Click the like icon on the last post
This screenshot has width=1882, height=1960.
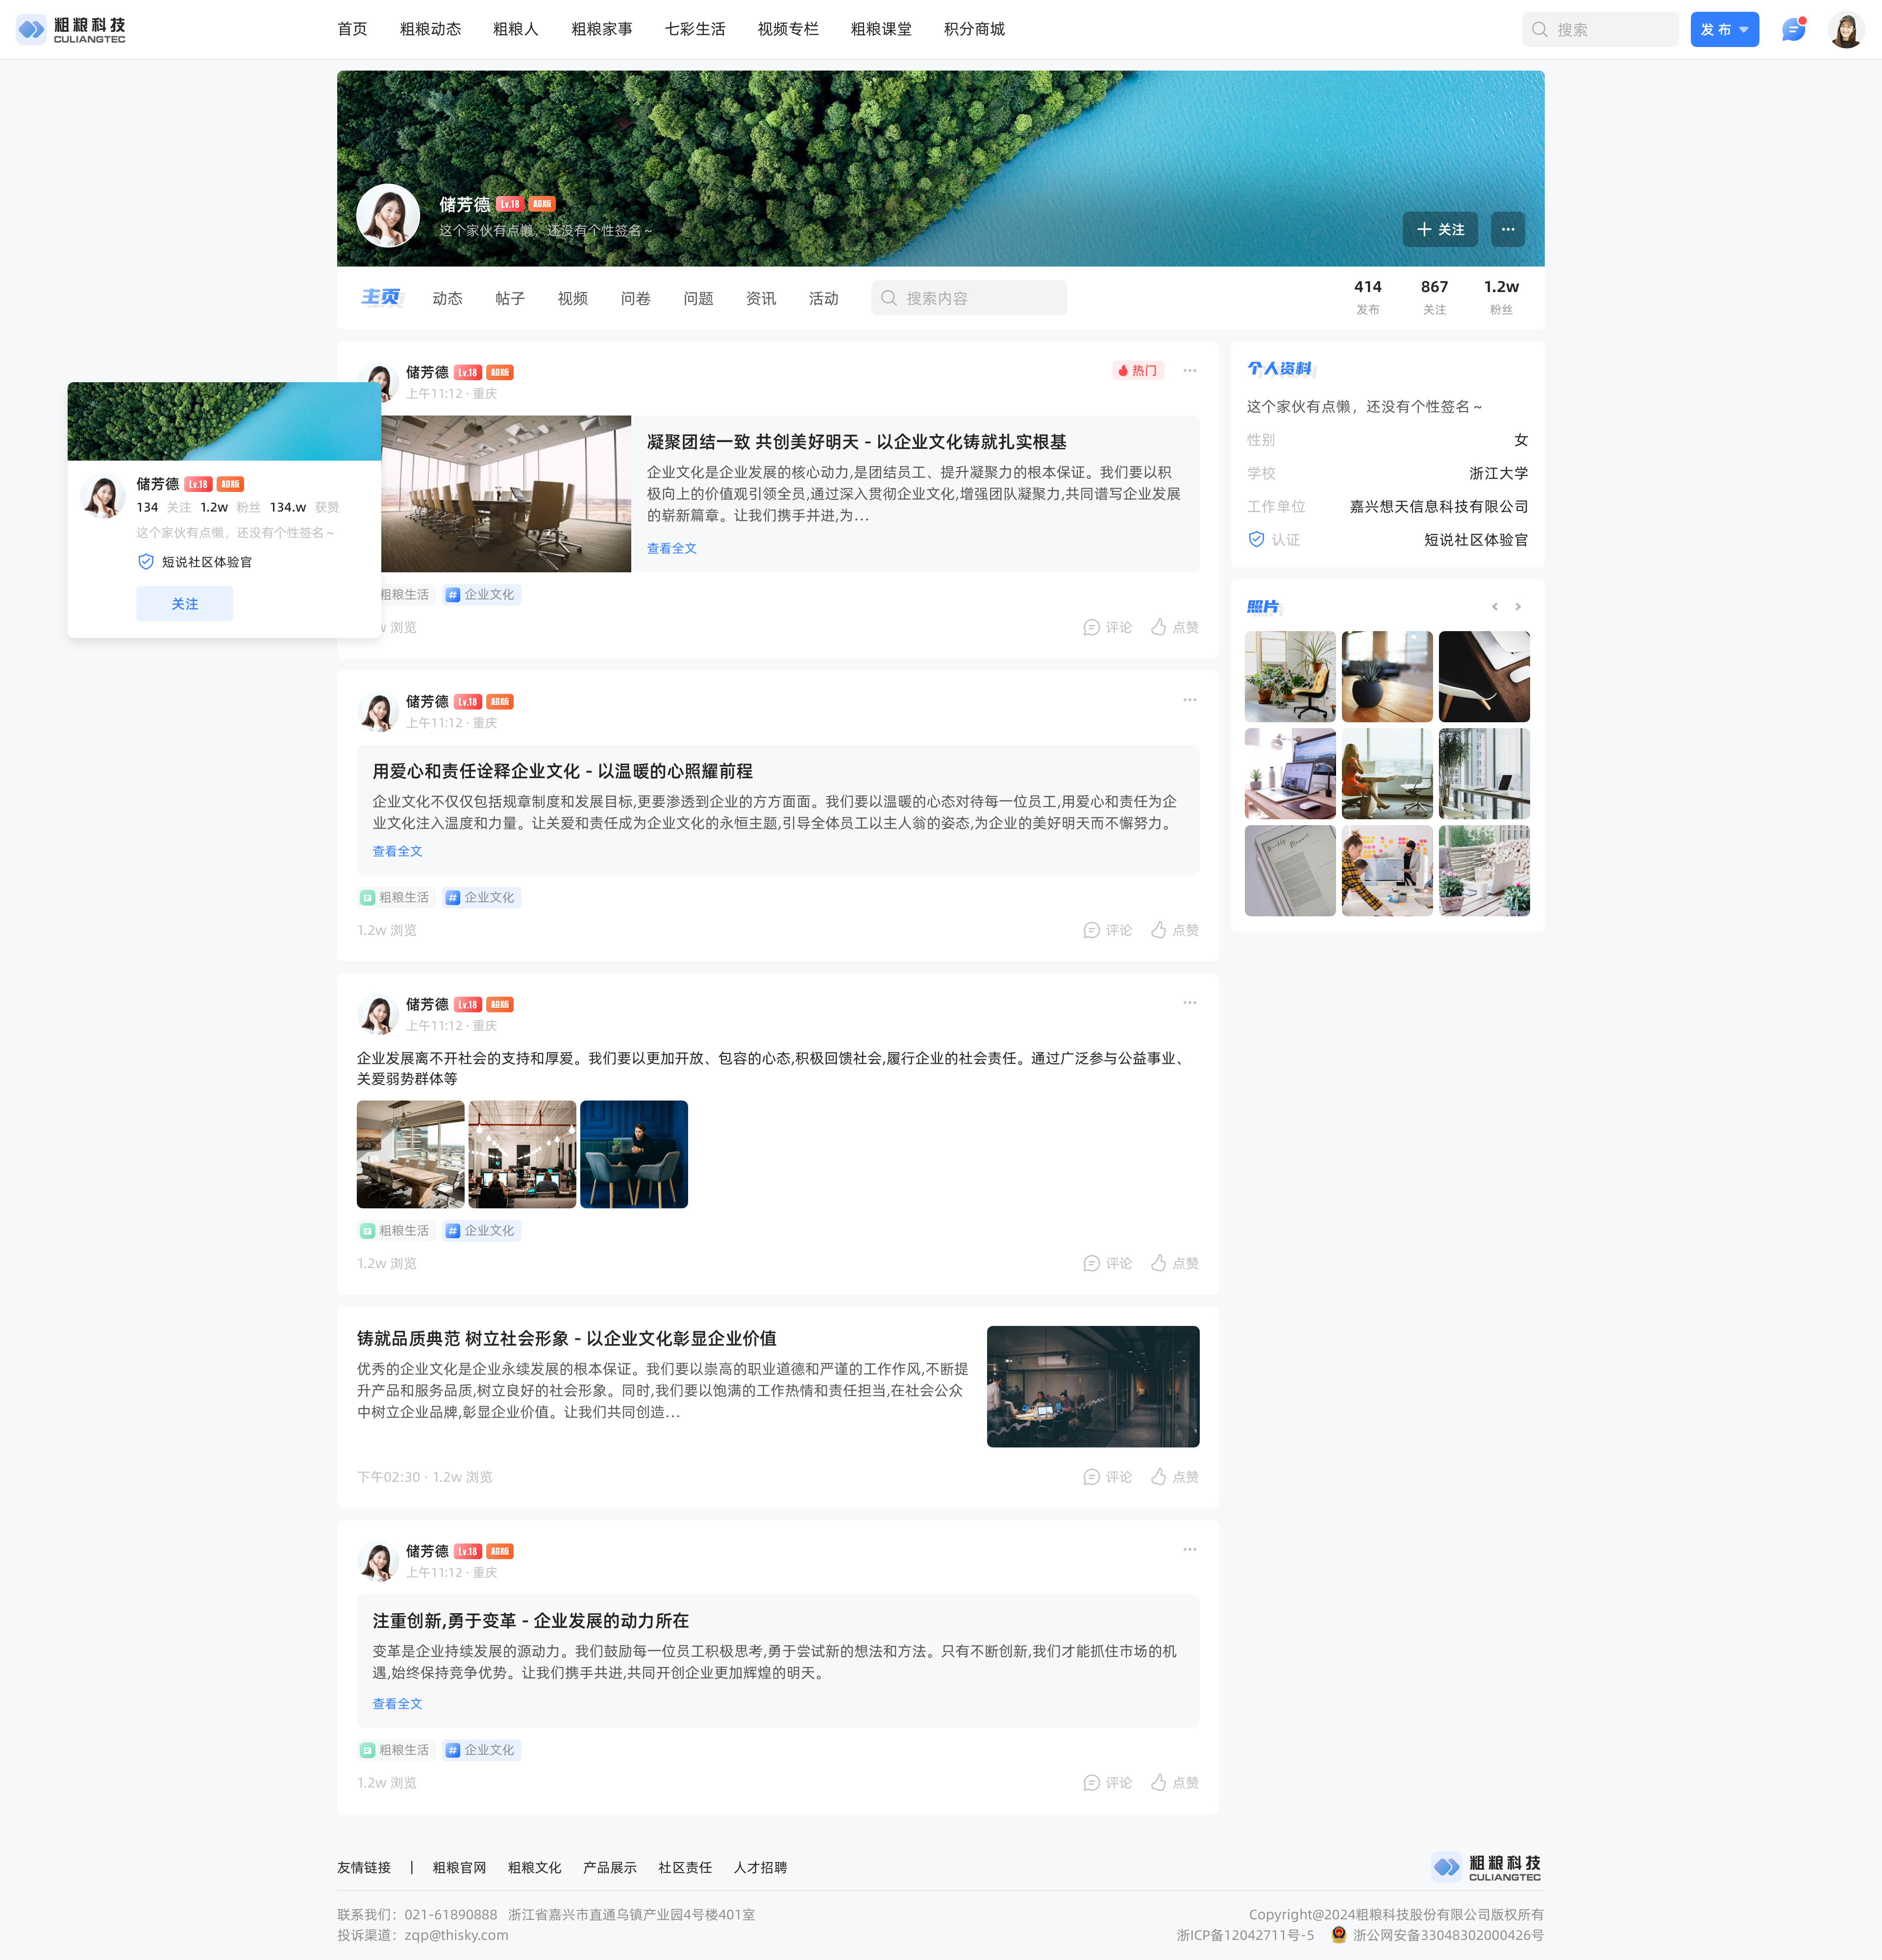coord(1158,1782)
